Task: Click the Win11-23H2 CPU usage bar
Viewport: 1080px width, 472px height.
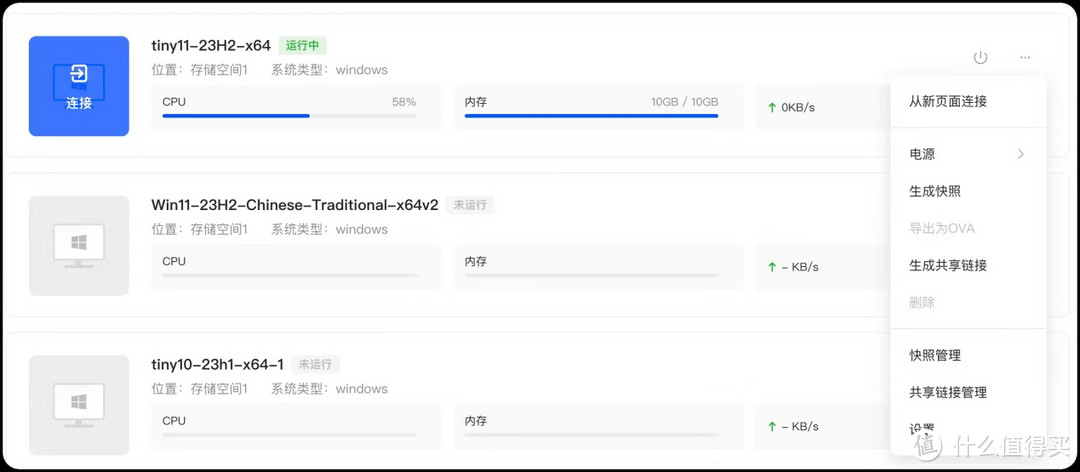Action: (289, 275)
